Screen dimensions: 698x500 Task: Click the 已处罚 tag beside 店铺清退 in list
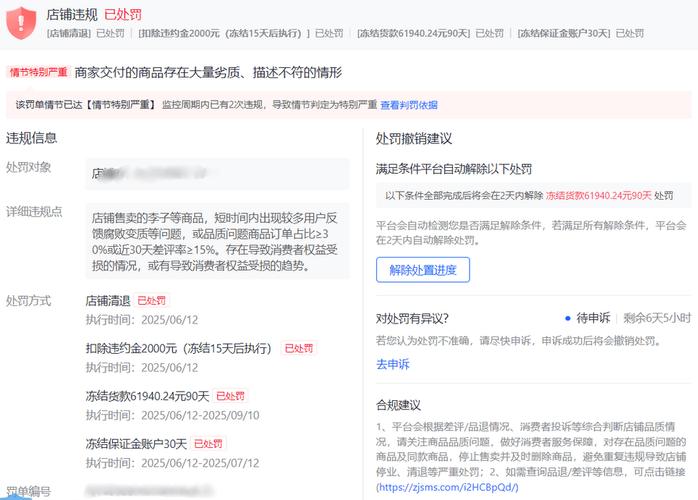151,301
